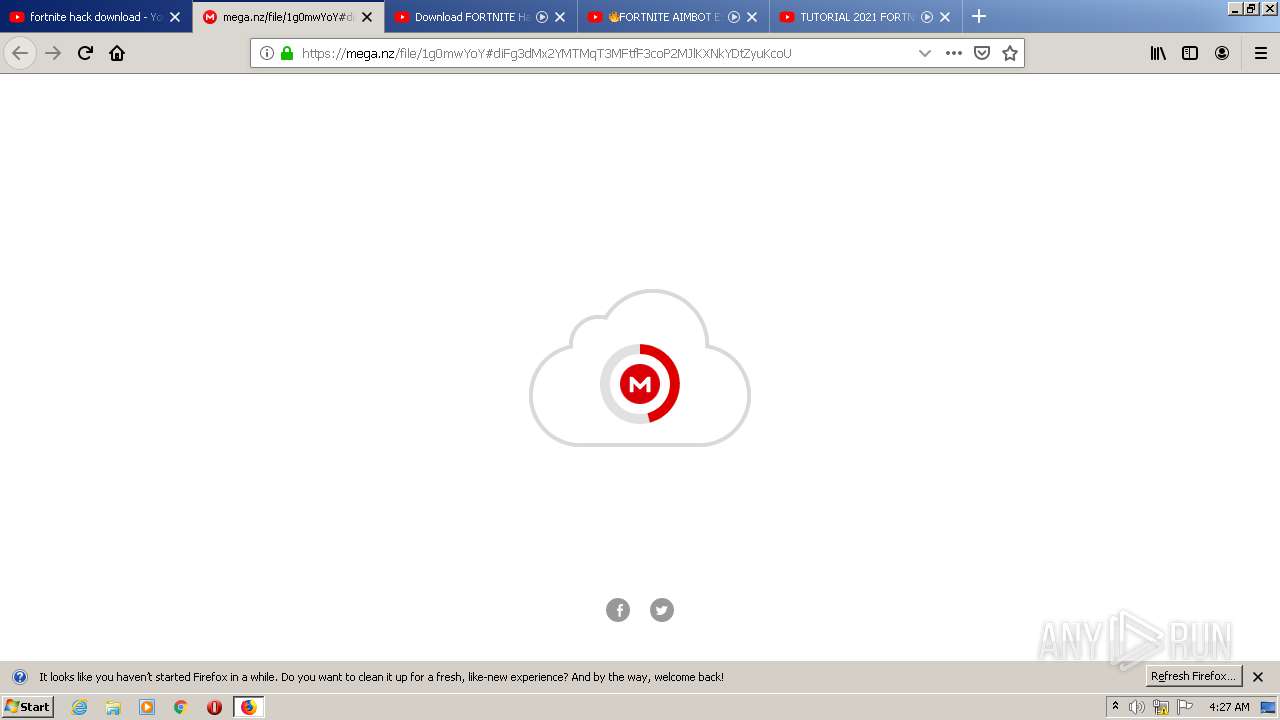Click the green padlock security icon
Image resolution: width=1280 pixels, height=720 pixels.
(x=287, y=53)
